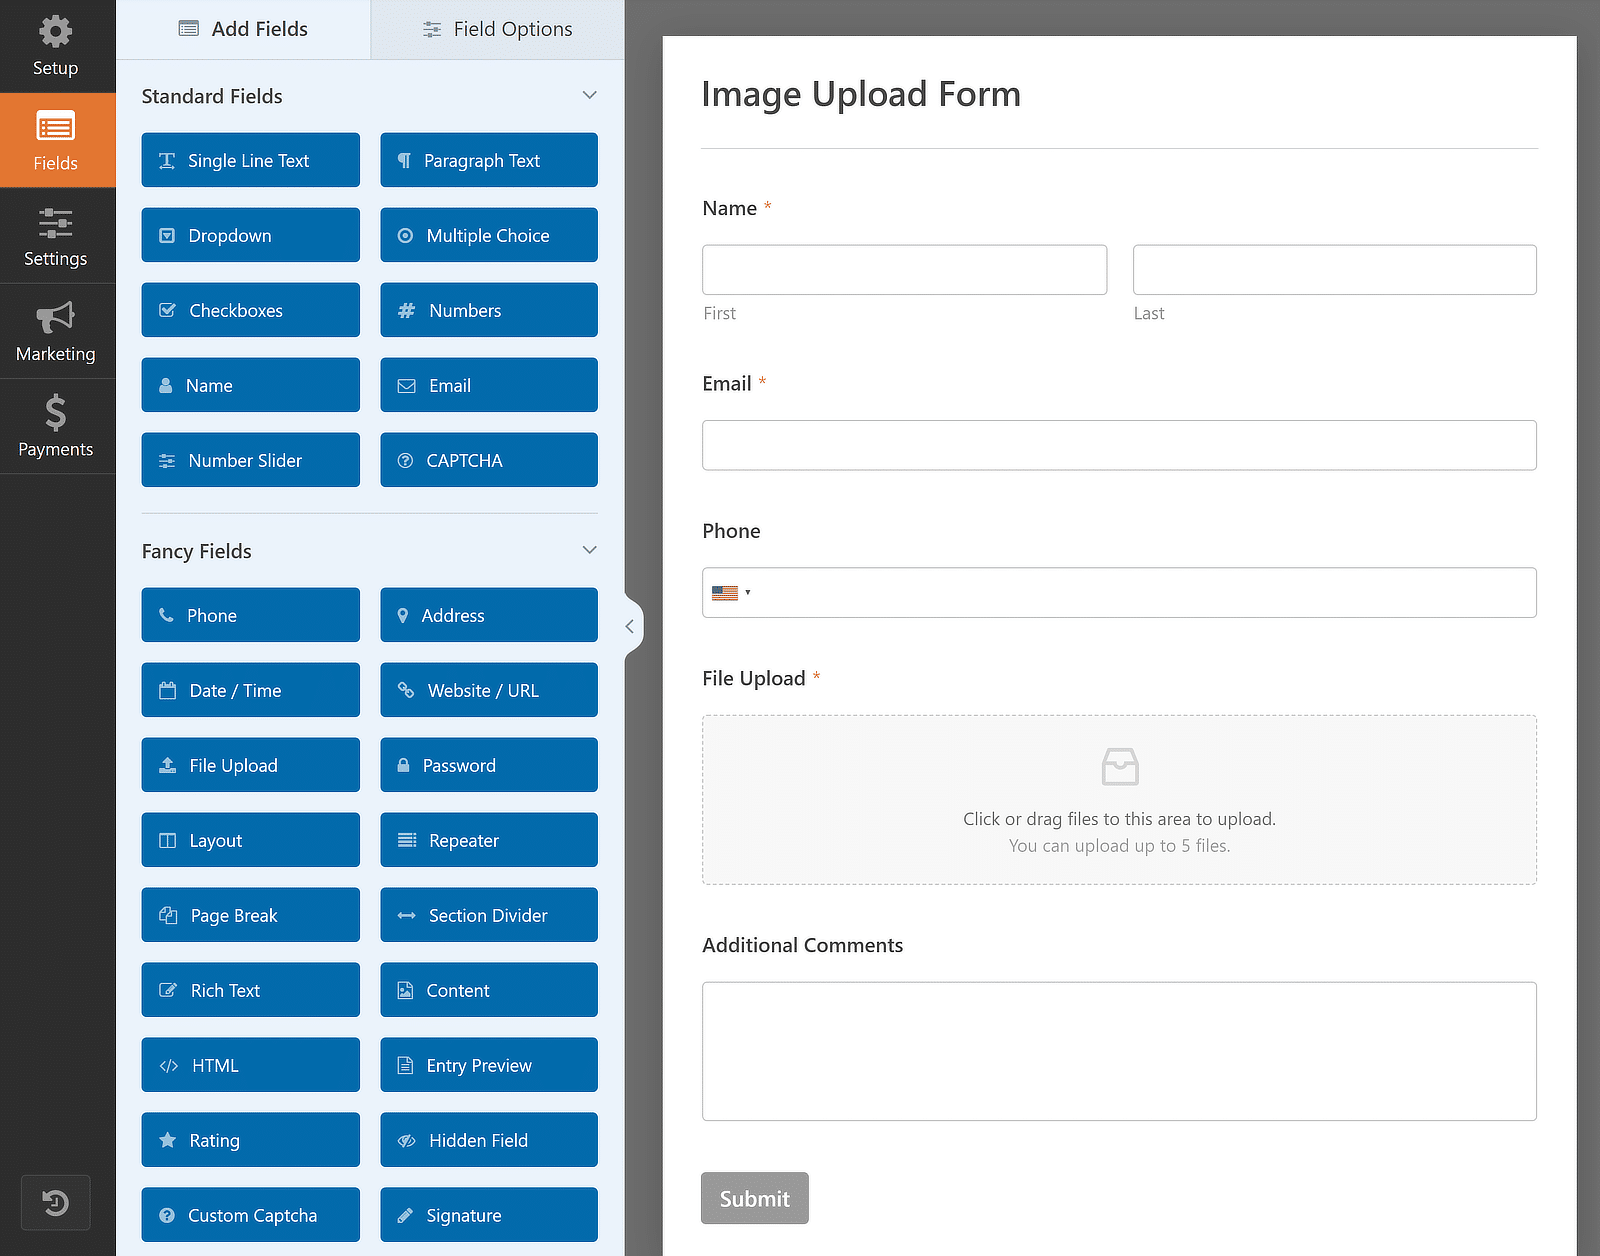
Task: Select the Fields panel icon
Action: [x=55, y=140]
